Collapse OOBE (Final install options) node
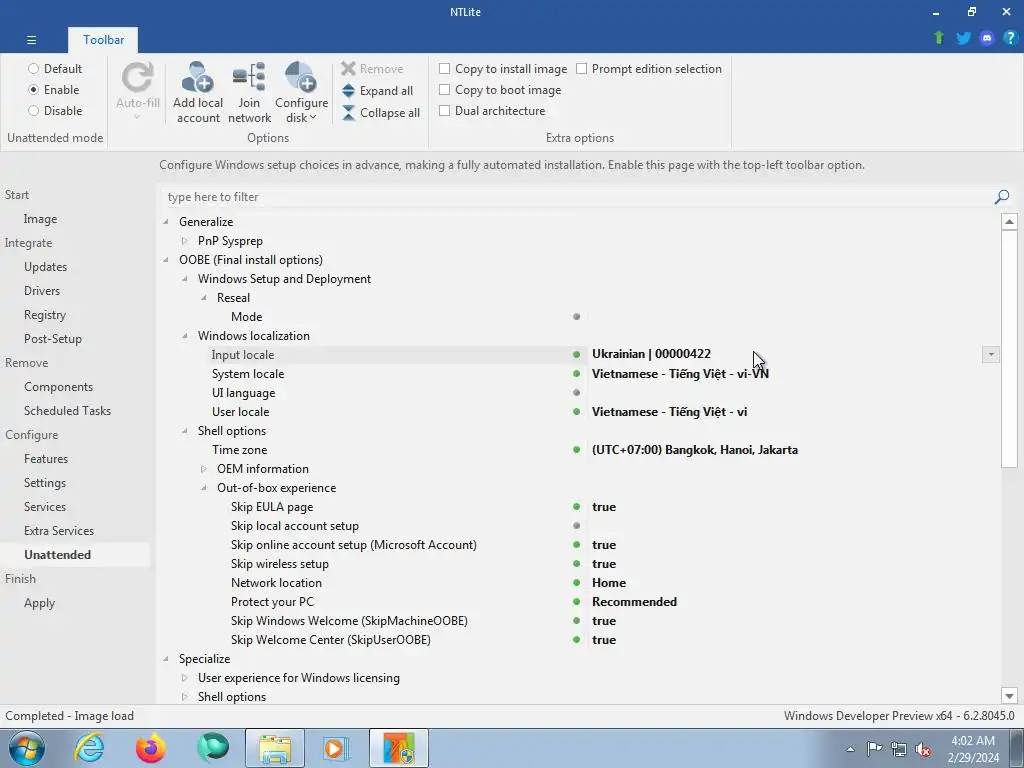The image size is (1024, 768). click(166, 260)
